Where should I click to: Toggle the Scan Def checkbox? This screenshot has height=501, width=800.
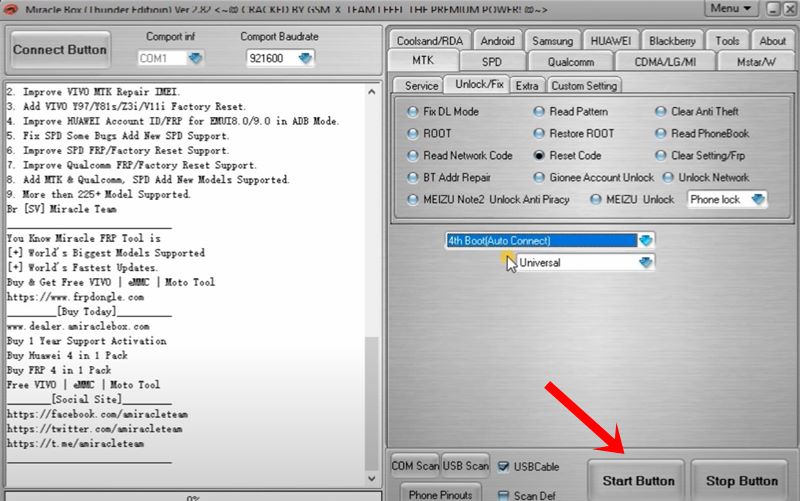click(x=503, y=495)
